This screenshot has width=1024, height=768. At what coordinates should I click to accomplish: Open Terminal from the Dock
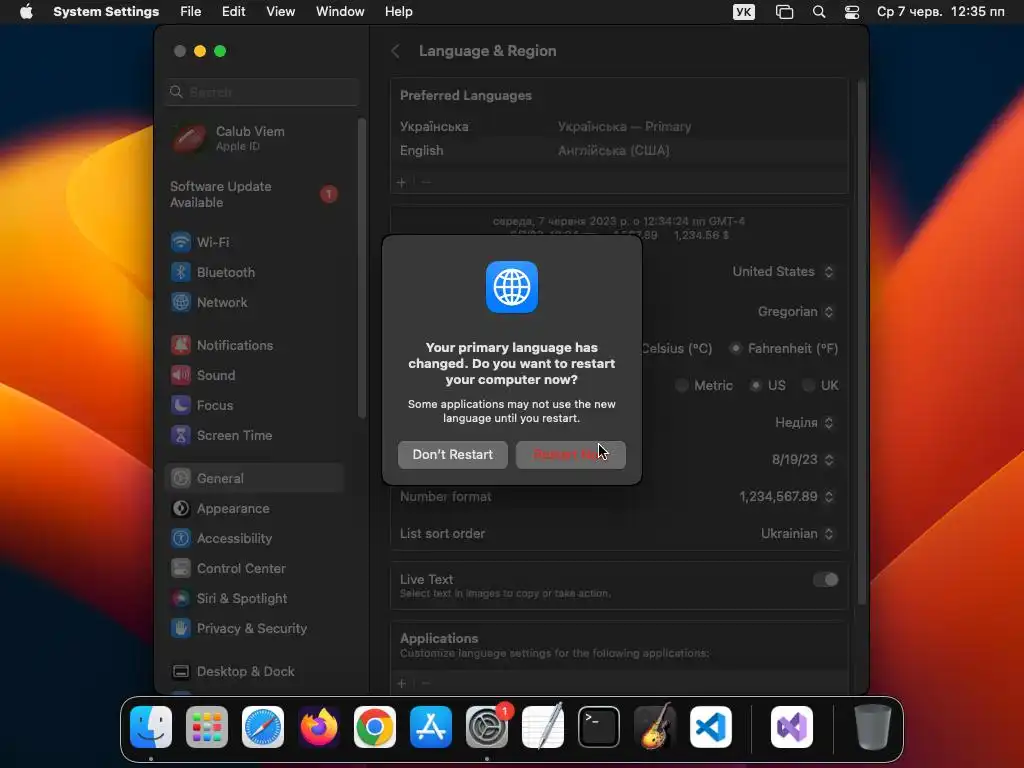(x=599, y=727)
